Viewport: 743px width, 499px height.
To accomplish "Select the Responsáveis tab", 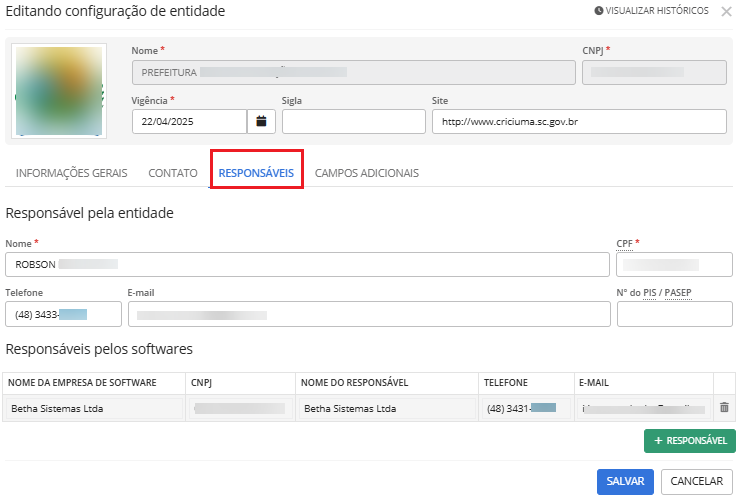I will pyautogui.click(x=256, y=173).
